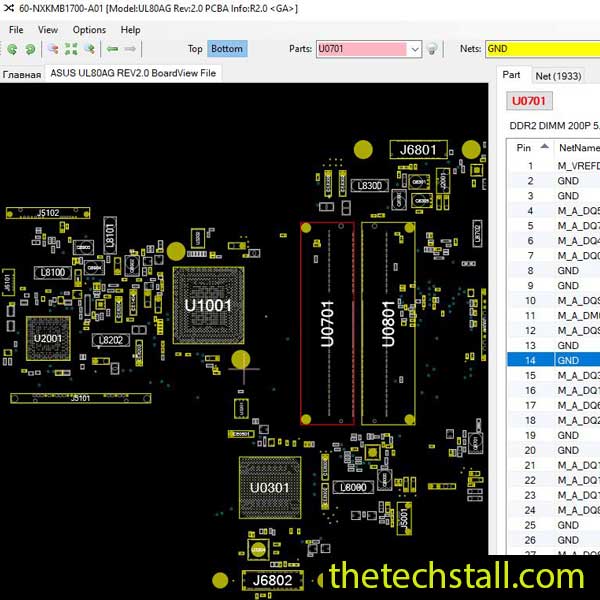Select pin 25 GND row
Viewport: 600px width, 600px height.
click(x=554, y=525)
